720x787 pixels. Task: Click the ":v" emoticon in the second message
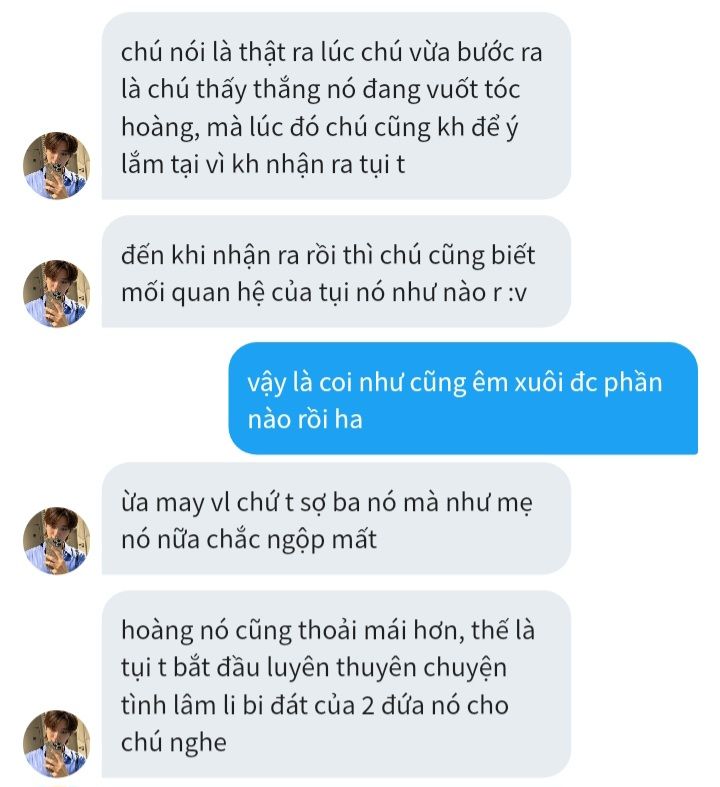point(517,294)
